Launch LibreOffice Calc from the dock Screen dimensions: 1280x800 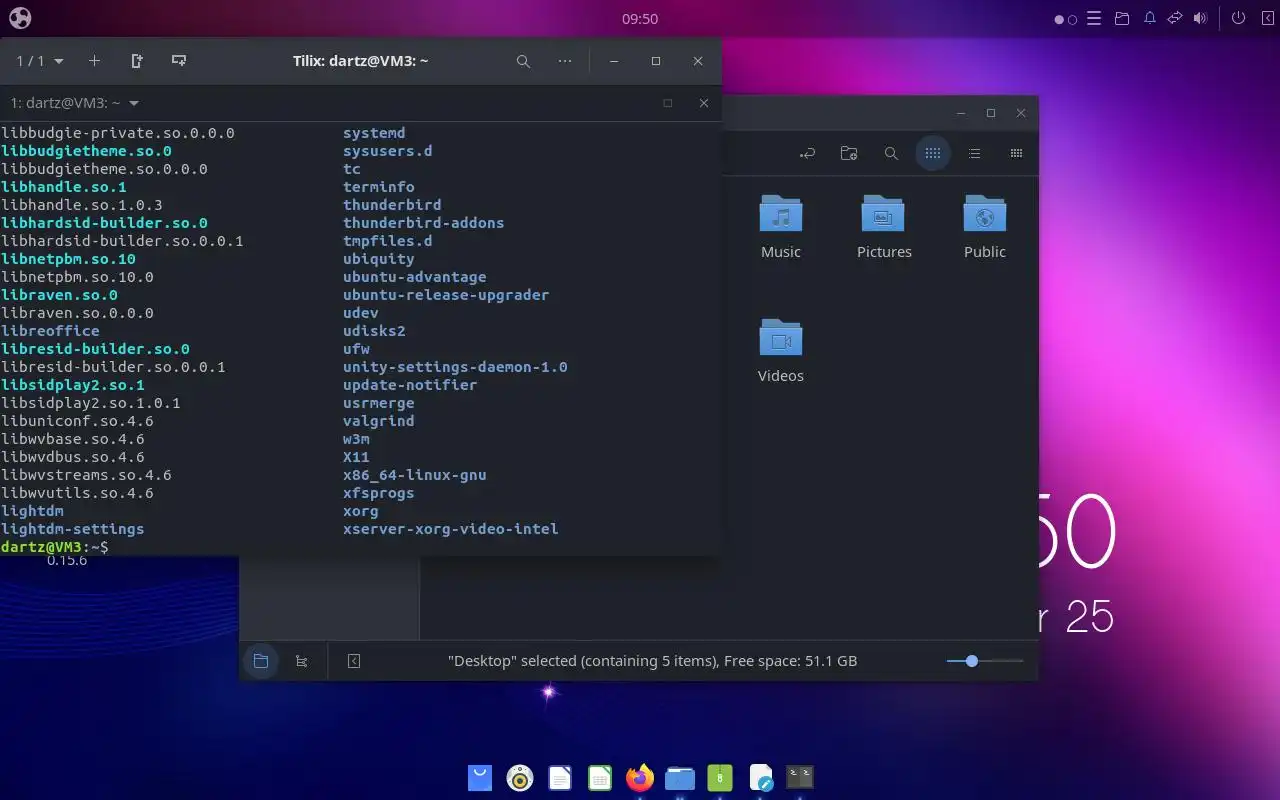pyautogui.click(x=600, y=777)
